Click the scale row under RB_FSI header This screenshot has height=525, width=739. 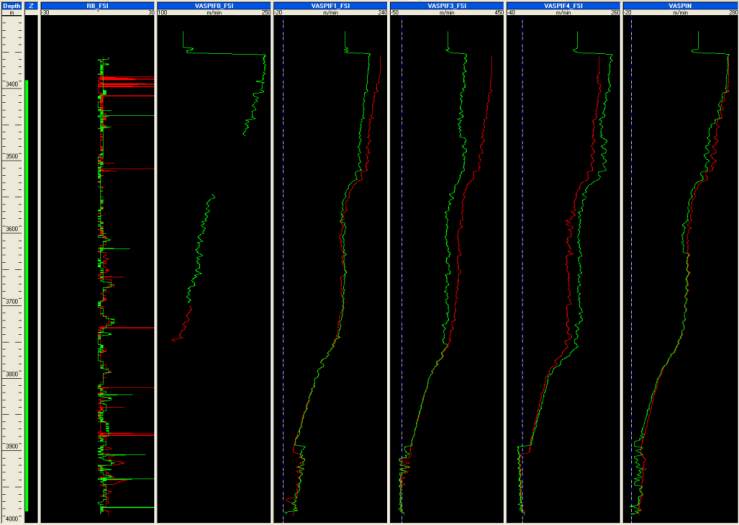pos(97,13)
